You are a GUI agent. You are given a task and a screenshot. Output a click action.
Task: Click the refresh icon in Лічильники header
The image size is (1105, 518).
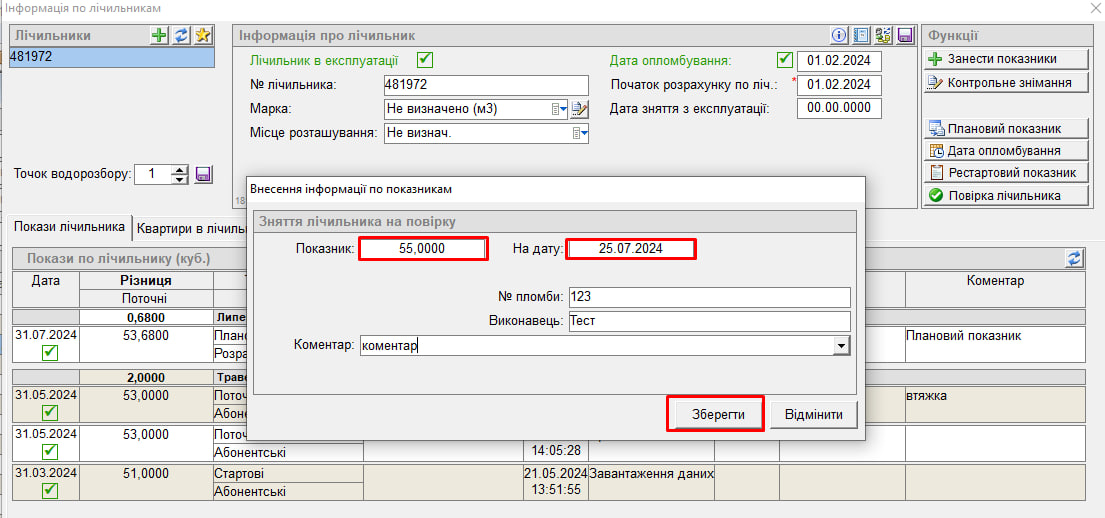click(x=181, y=35)
